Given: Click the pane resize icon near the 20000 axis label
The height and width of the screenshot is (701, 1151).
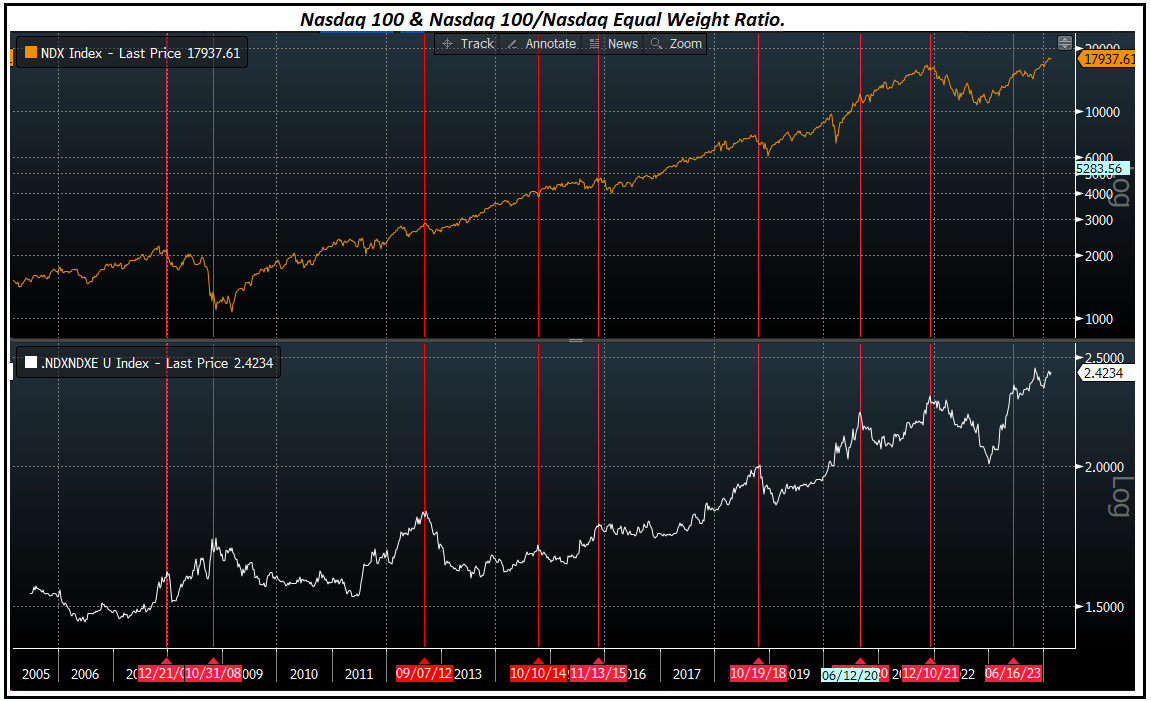Looking at the screenshot, I should 1064,43.
